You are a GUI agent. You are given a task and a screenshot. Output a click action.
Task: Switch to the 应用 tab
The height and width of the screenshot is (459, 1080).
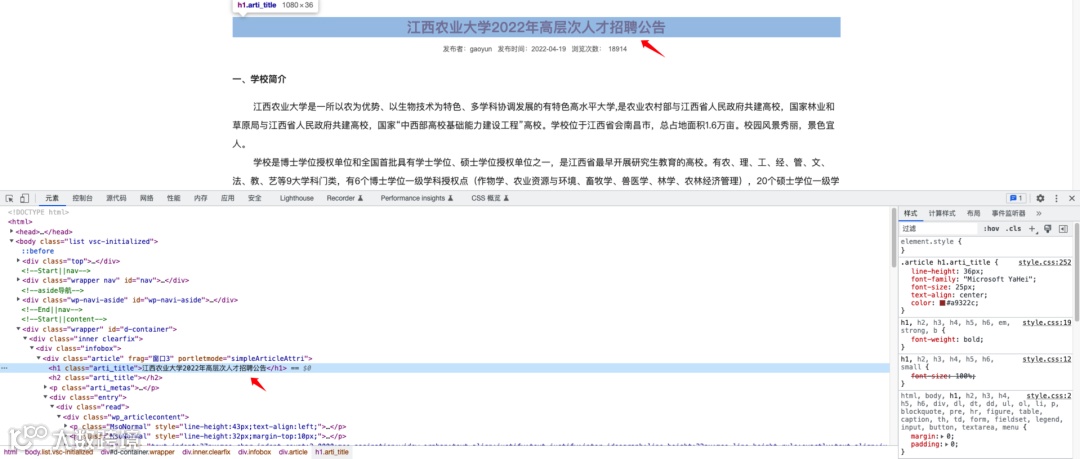(x=227, y=198)
